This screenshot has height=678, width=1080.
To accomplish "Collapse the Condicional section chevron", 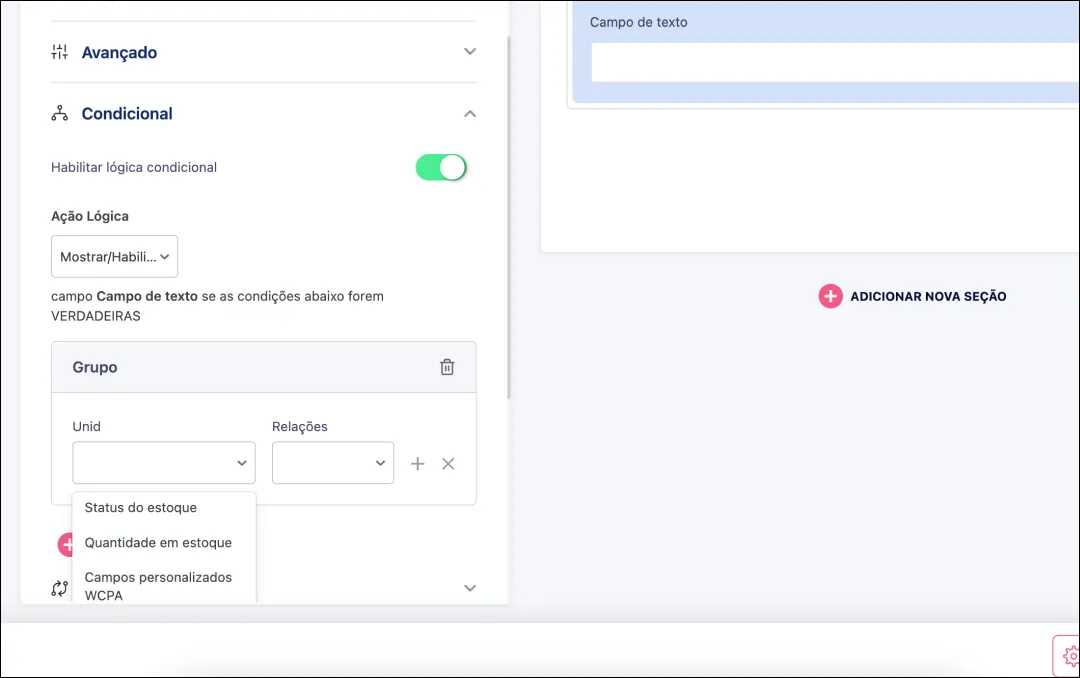I will tap(470, 114).
